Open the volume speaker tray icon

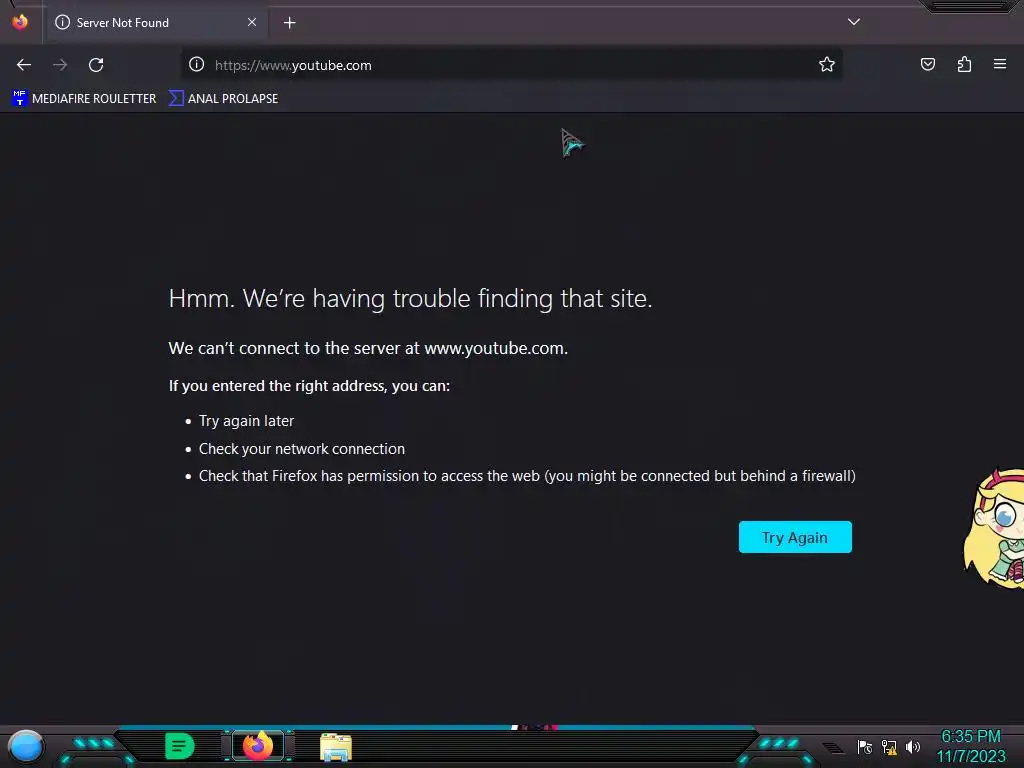(913, 747)
